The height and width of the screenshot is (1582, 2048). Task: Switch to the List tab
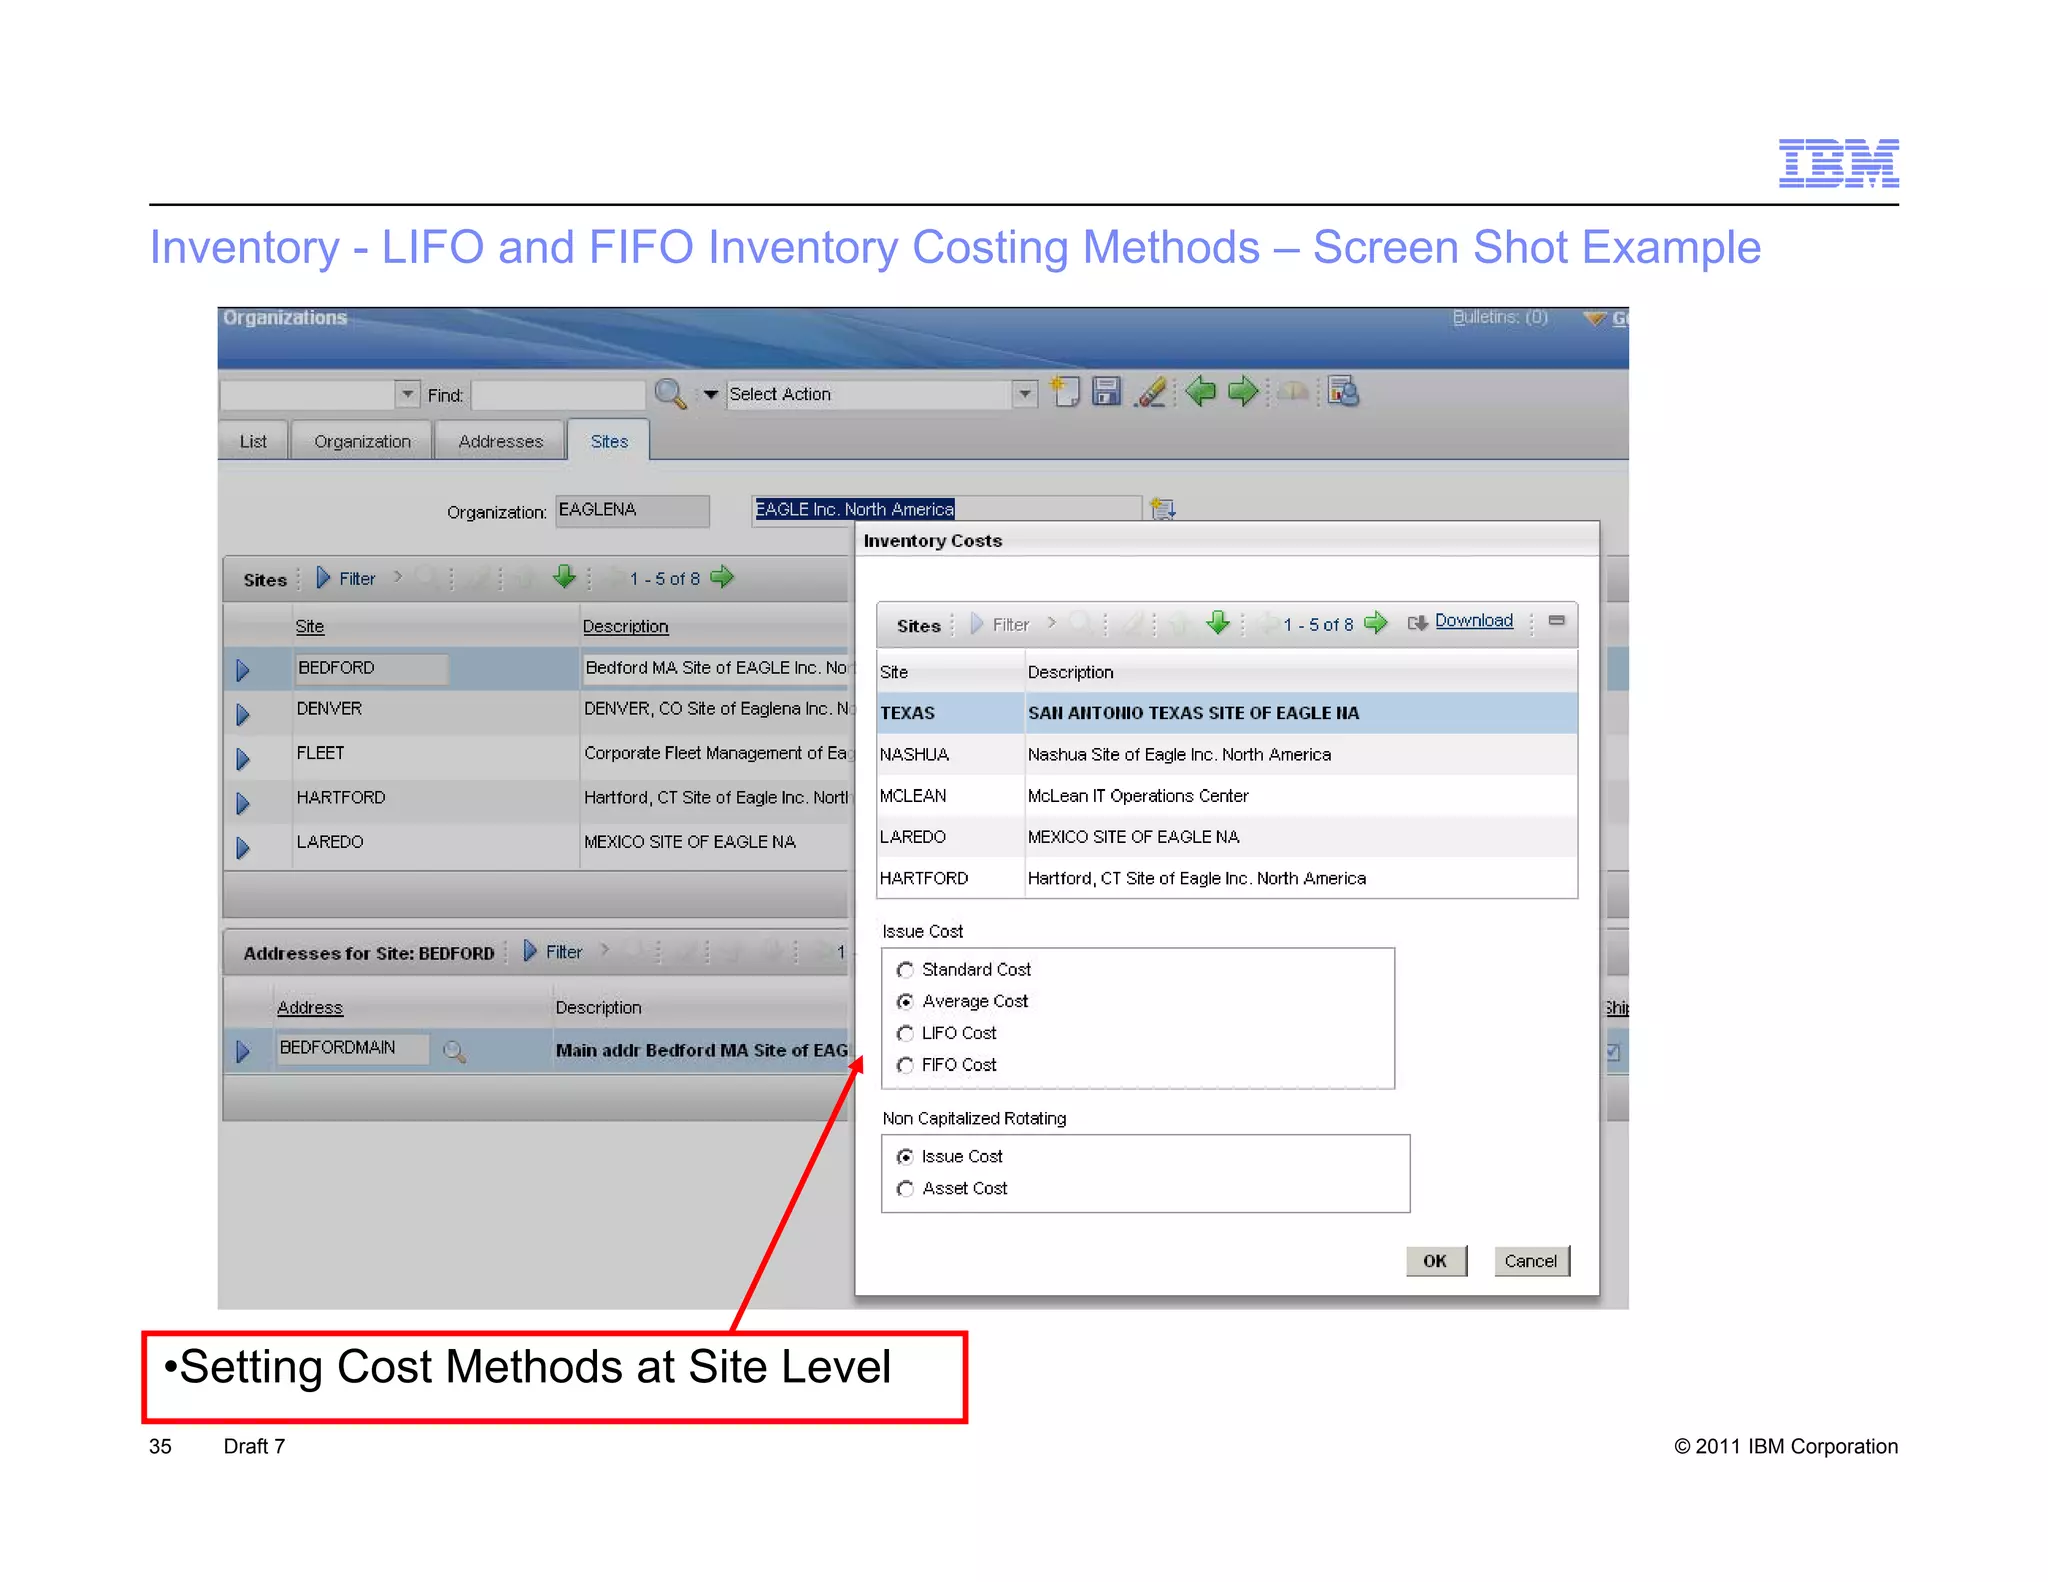253,441
